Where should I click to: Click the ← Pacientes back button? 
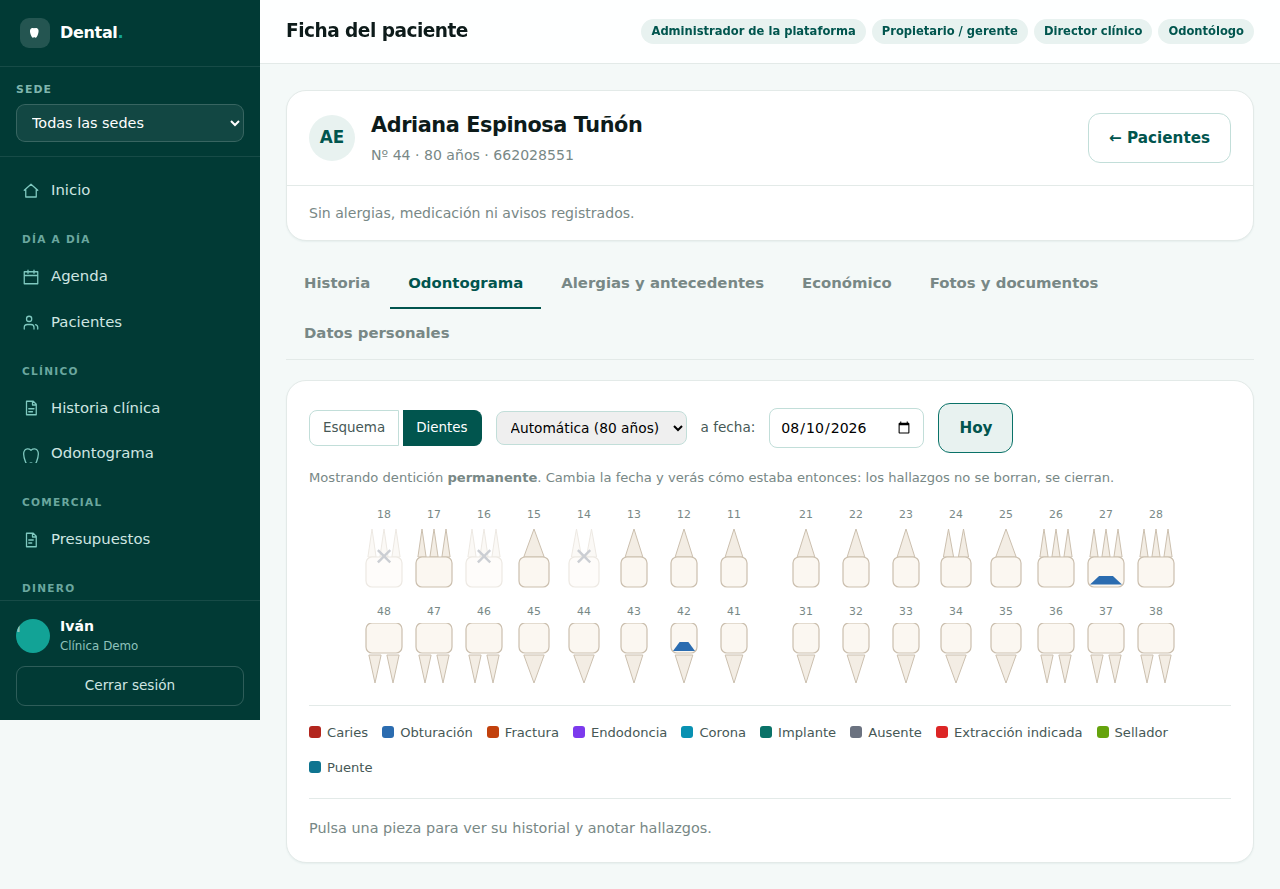(x=1159, y=138)
